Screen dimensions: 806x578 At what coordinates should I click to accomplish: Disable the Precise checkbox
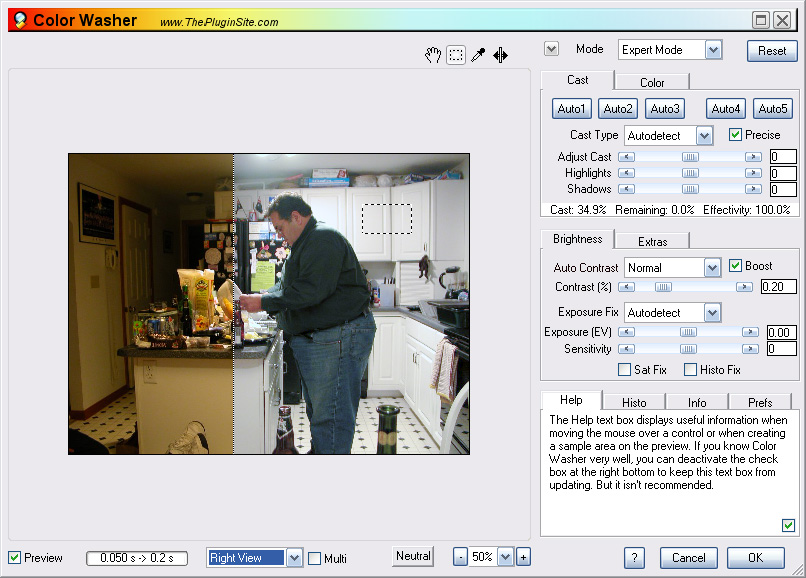[x=736, y=135]
